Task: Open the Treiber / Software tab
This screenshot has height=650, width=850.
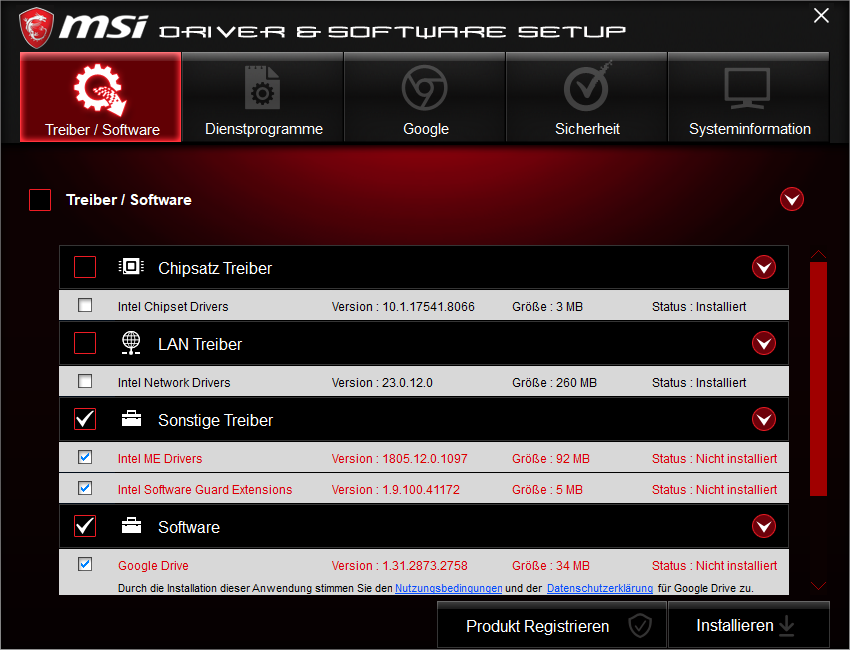Action: (x=100, y=97)
